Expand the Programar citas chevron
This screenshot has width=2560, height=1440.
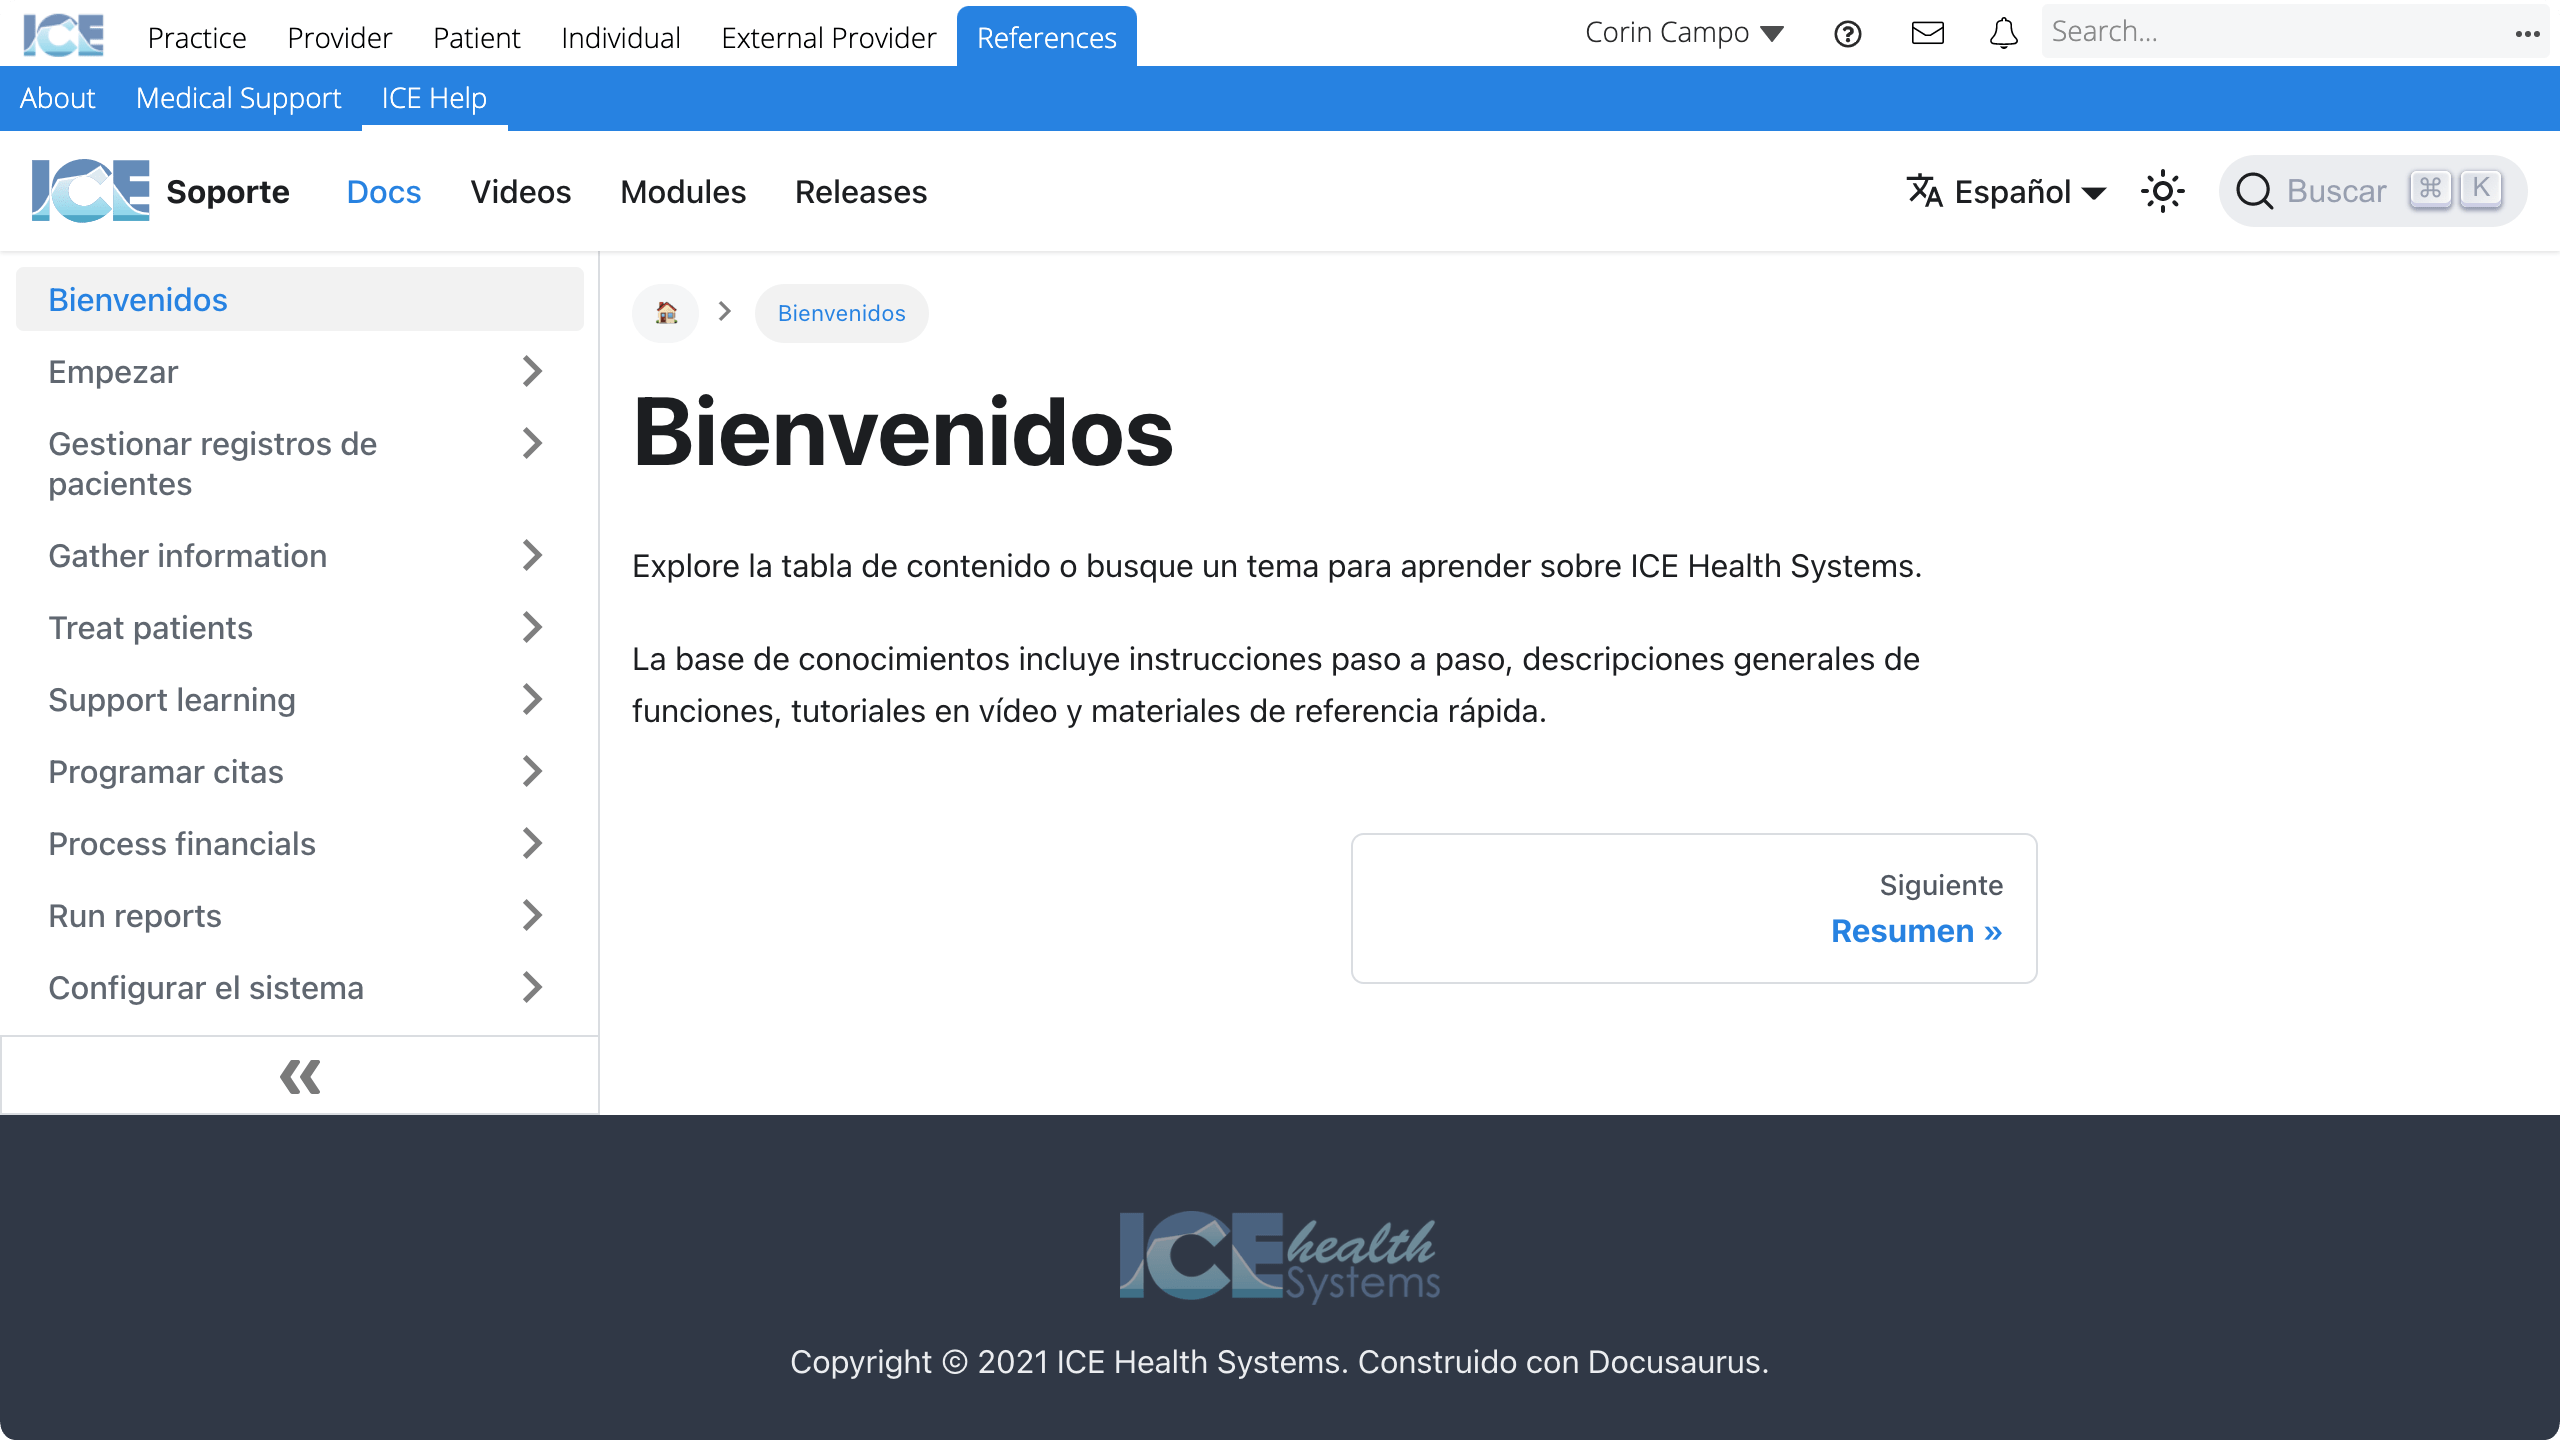(532, 771)
